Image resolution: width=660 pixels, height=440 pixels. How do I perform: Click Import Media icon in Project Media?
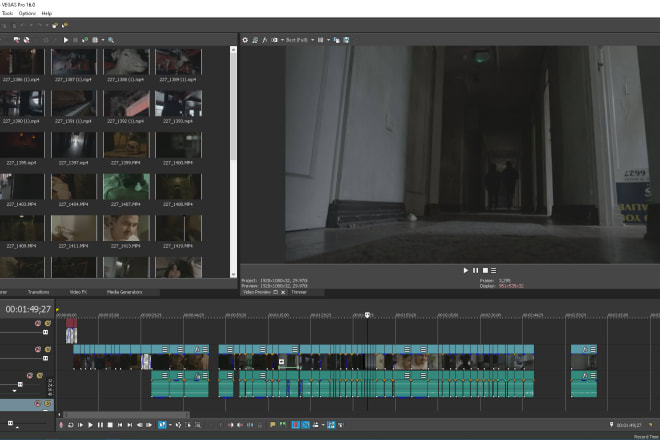click(17, 40)
